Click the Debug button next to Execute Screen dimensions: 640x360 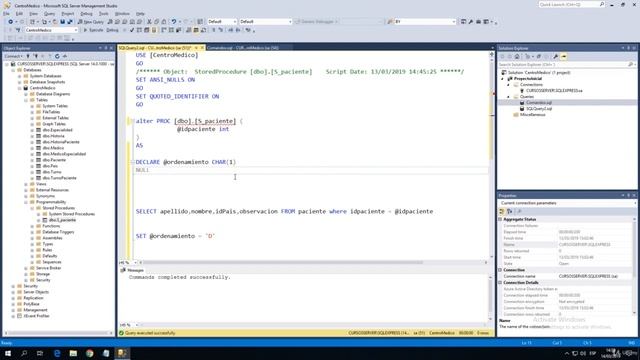[112, 30]
